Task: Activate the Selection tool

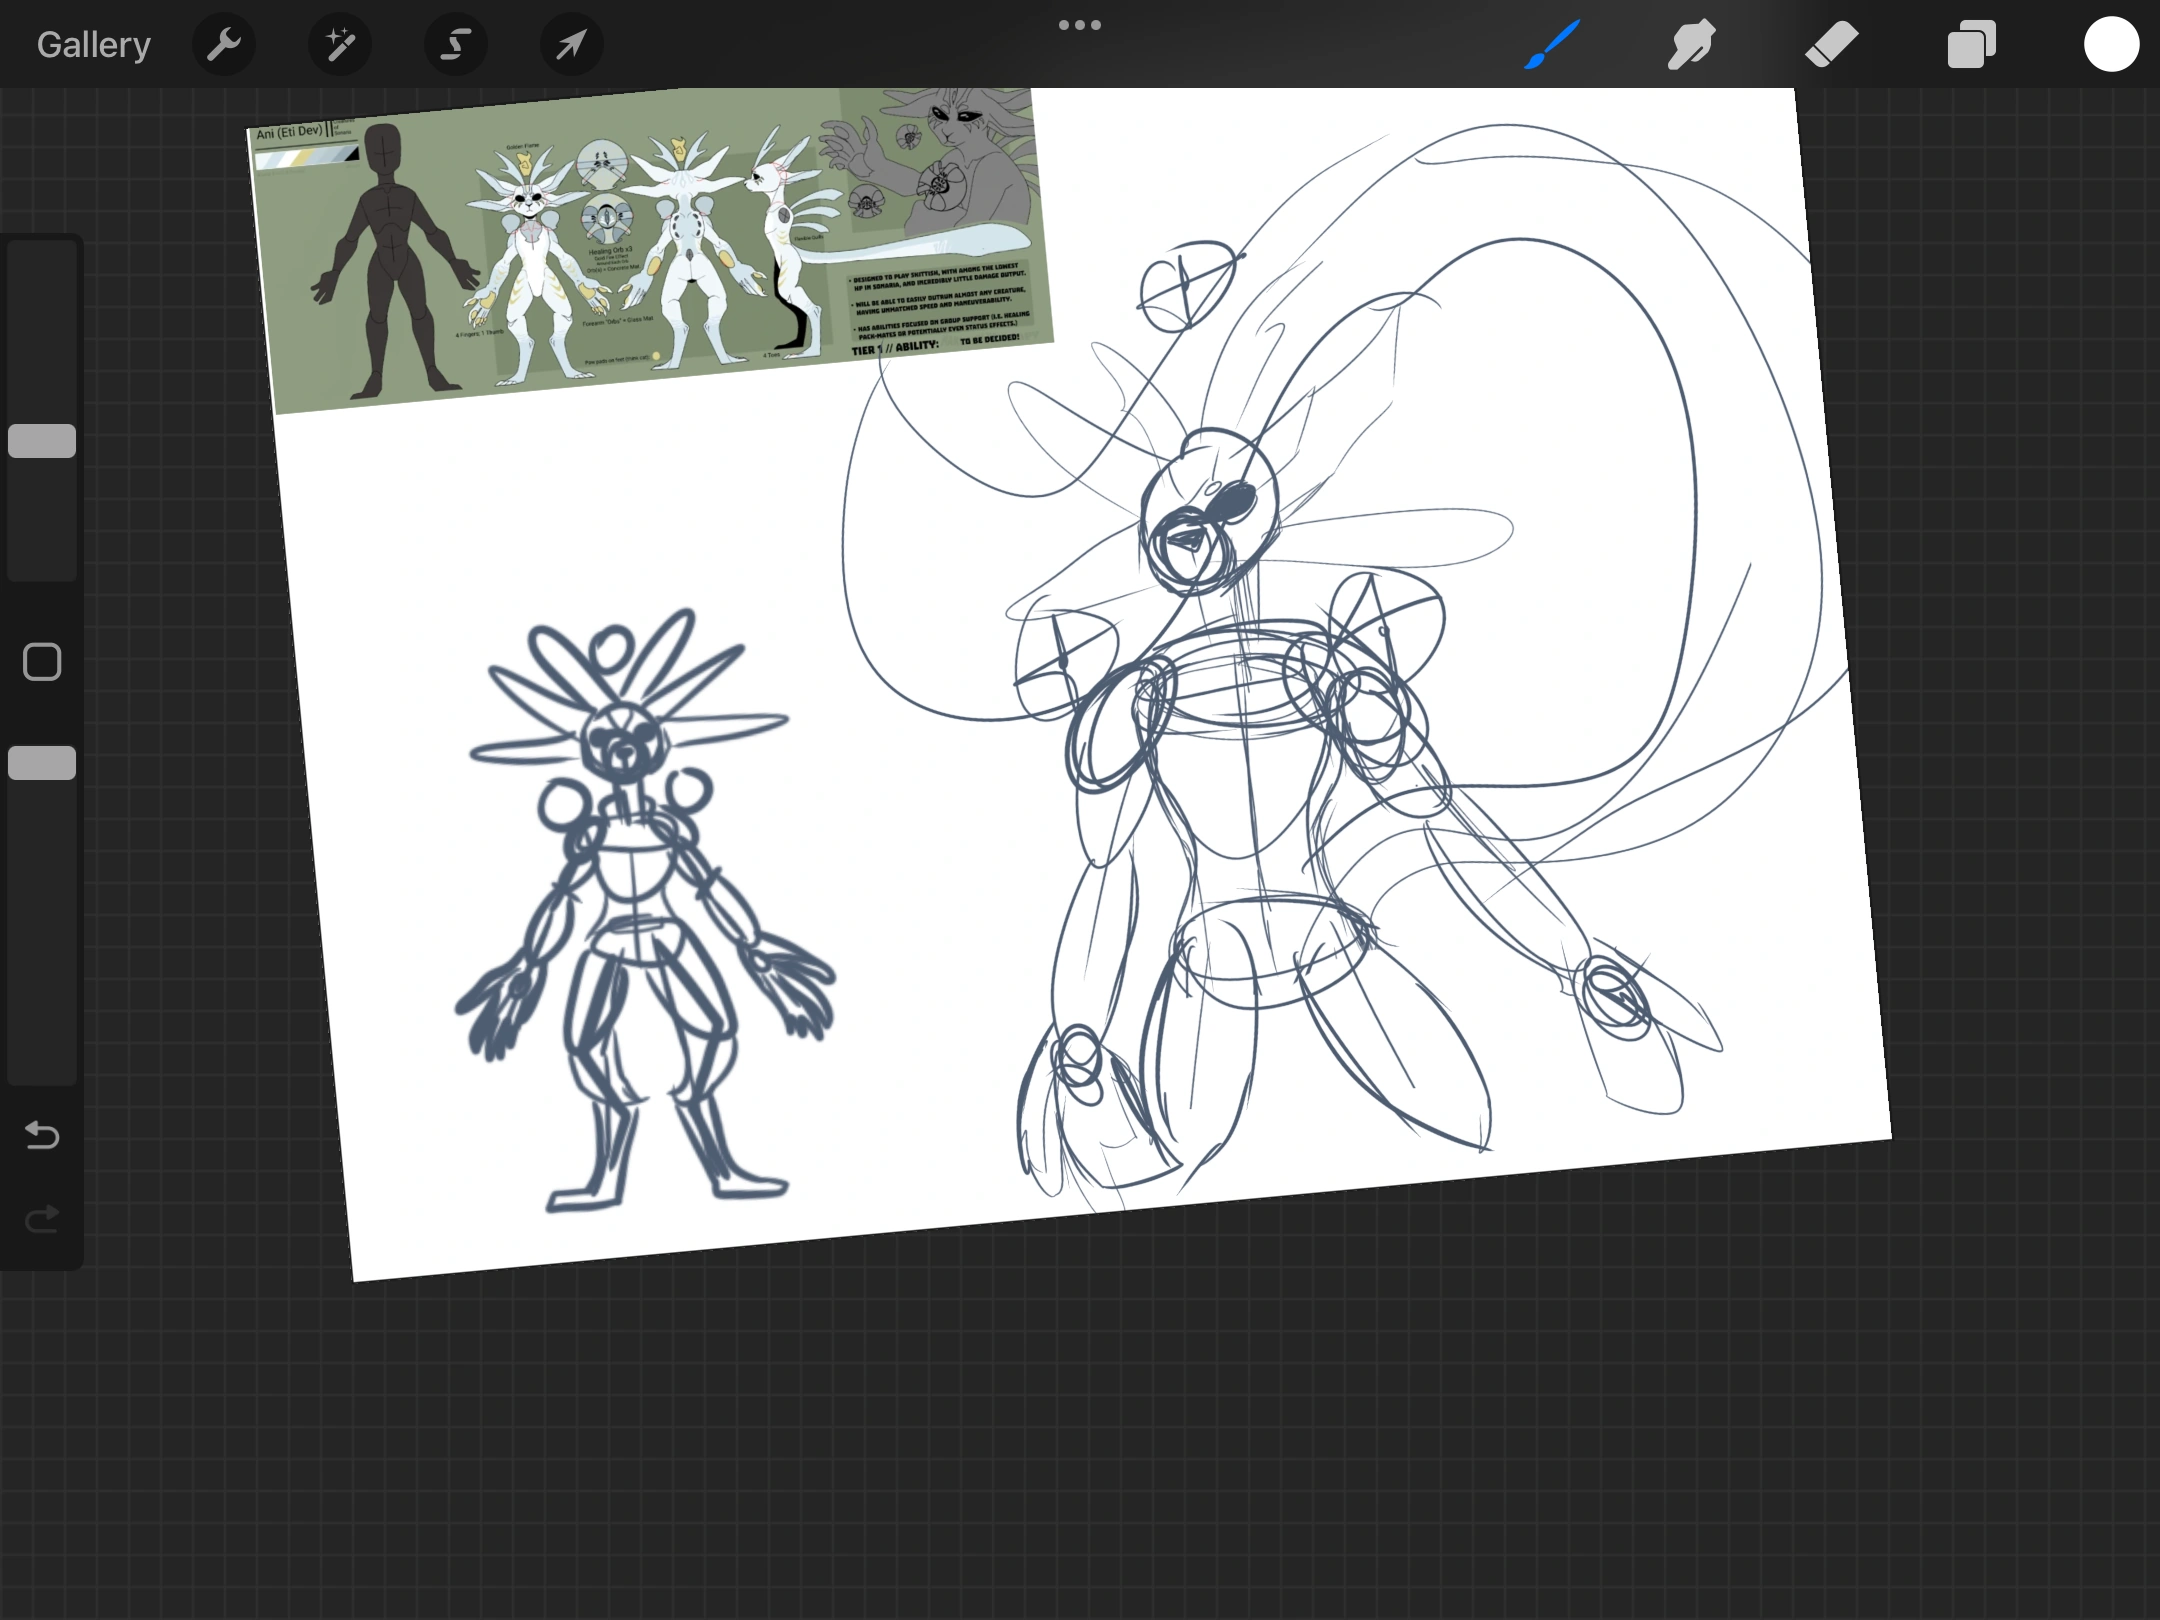Action: [x=455, y=44]
